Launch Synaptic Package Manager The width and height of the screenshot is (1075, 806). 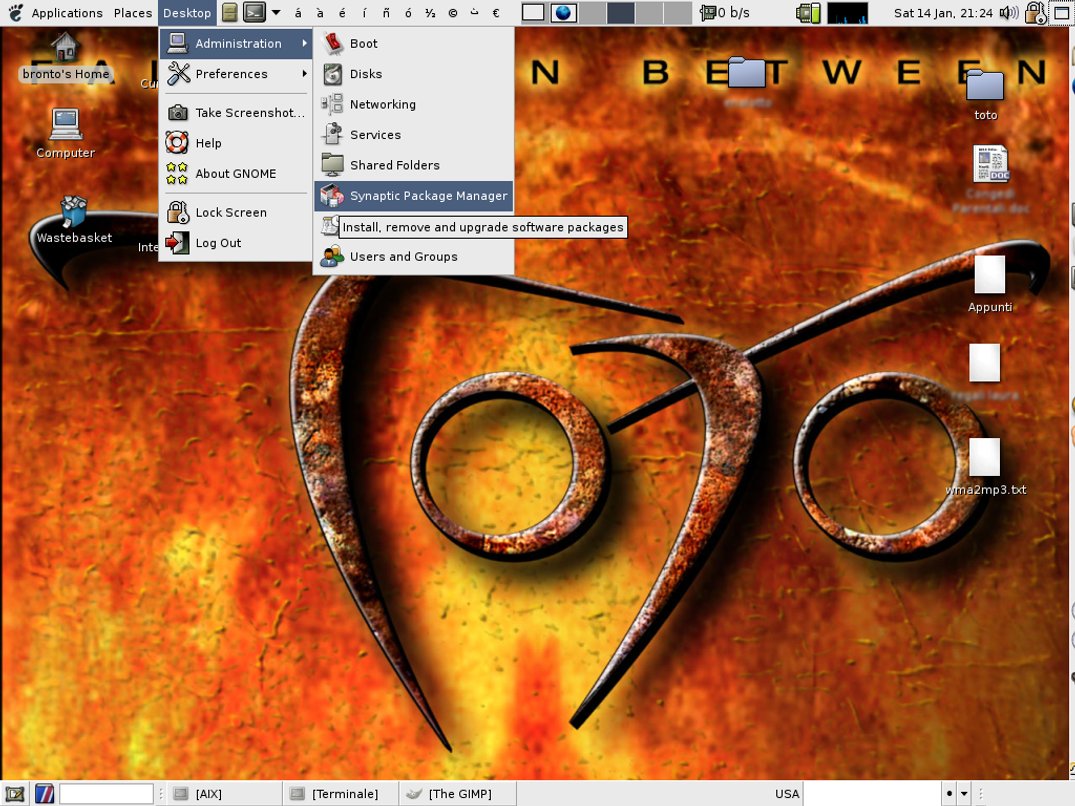point(413,196)
